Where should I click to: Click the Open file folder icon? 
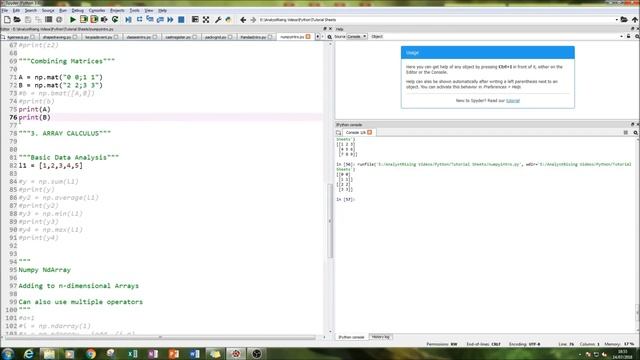(x=17, y=20)
